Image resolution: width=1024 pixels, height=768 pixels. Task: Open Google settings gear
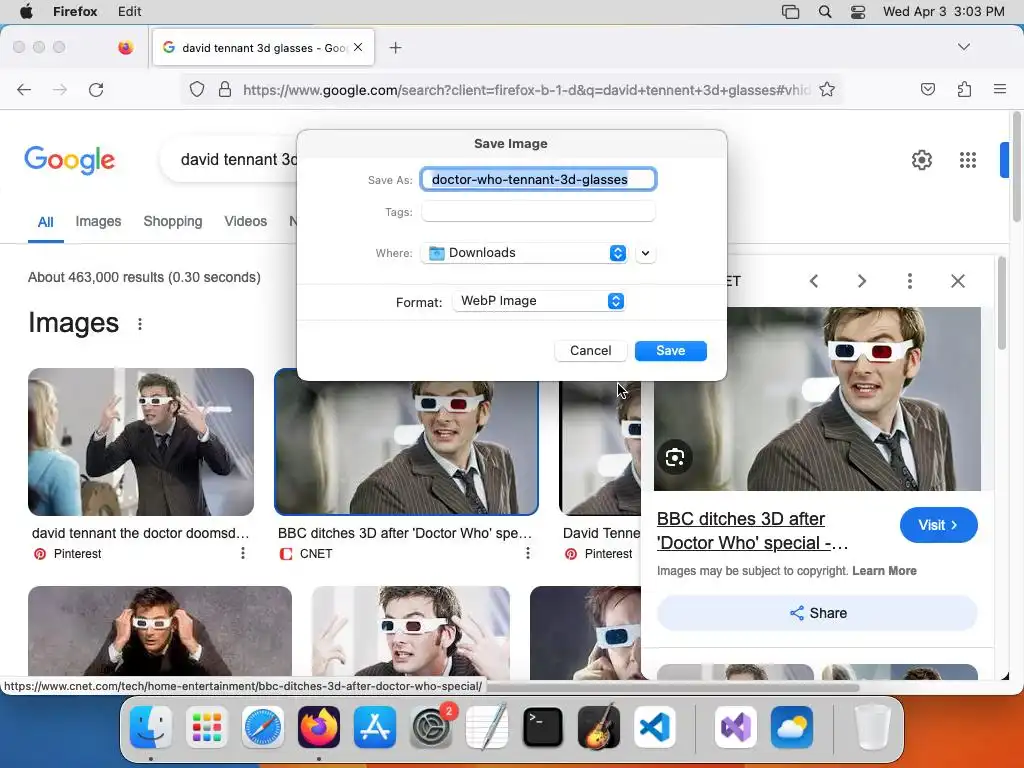click(x=921, y=160)
